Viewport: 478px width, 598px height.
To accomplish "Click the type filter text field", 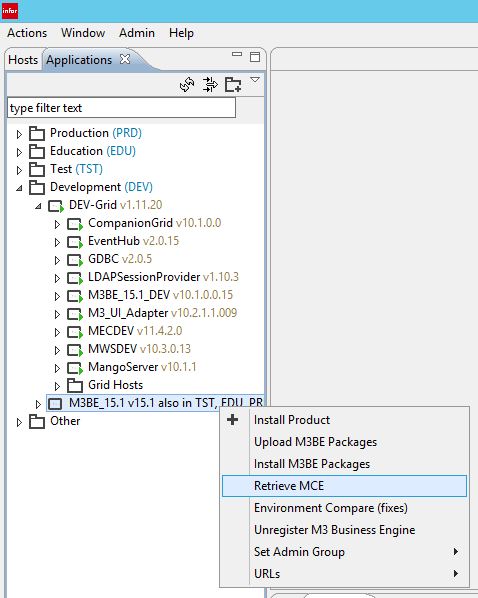I will tap(121, 108).
